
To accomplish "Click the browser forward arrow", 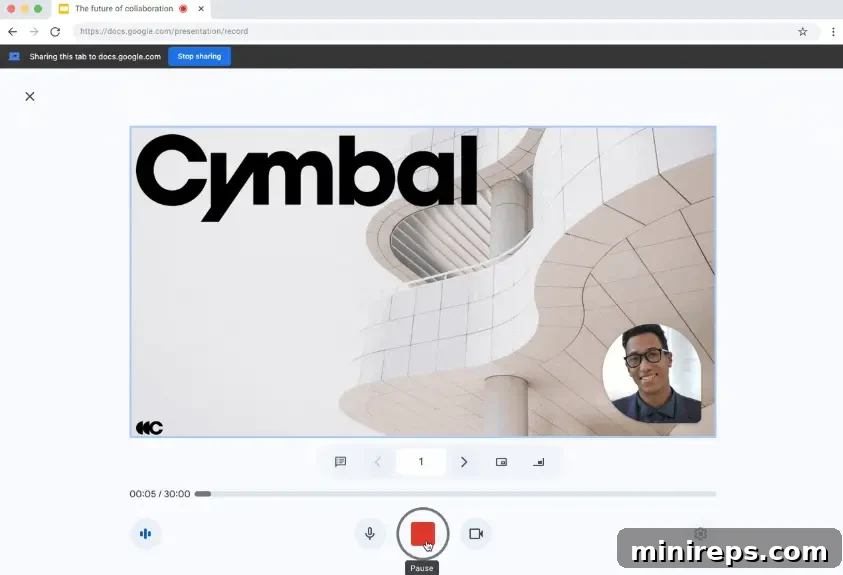I will point(34,31).
